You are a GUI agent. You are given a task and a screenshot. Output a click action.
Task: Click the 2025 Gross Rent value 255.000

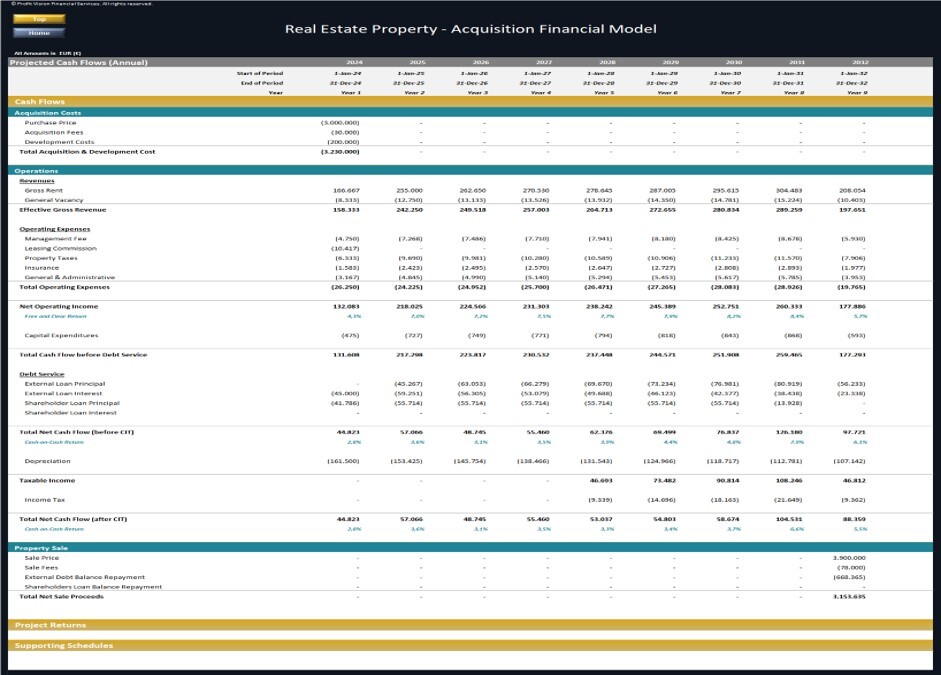[x=409, y=191]
